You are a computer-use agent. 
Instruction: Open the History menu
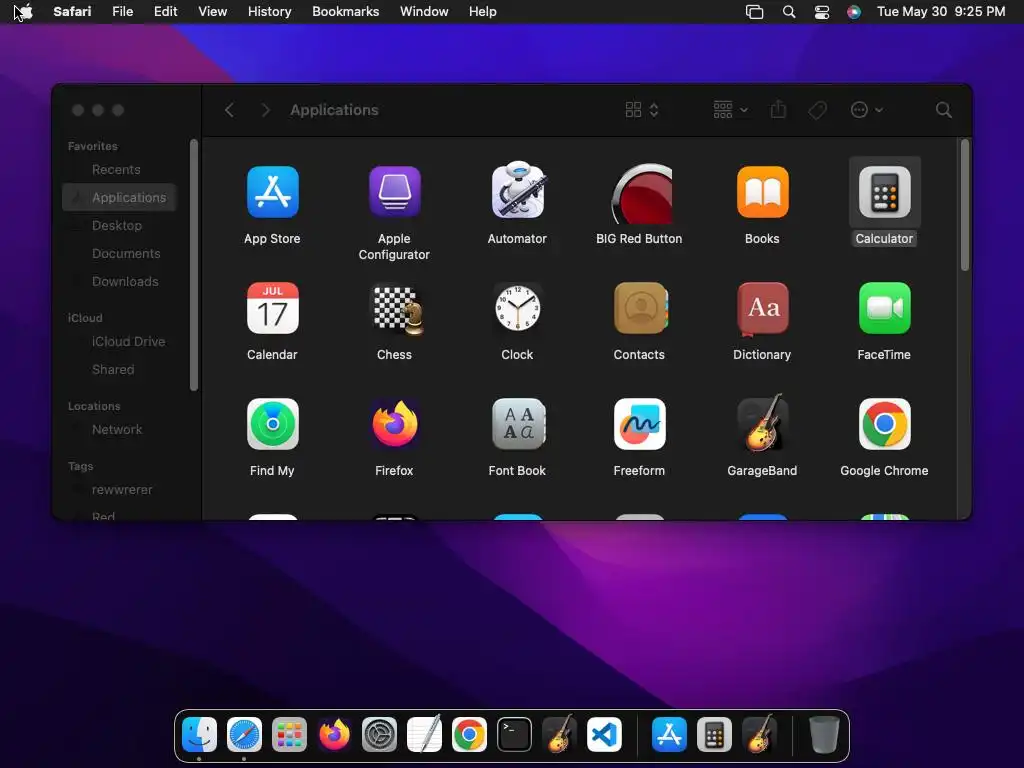tap(269, 11)
